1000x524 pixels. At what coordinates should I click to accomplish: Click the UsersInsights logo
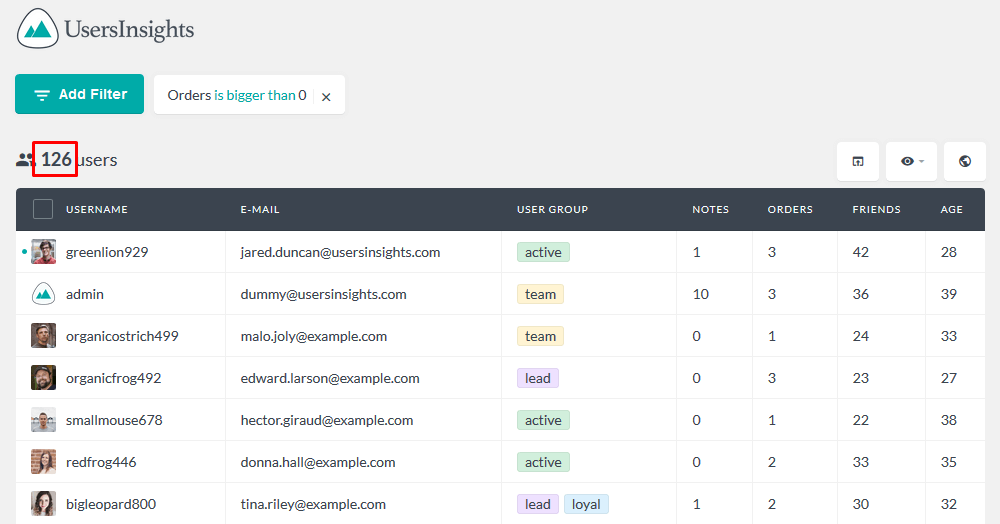click(x=105, y=29)
